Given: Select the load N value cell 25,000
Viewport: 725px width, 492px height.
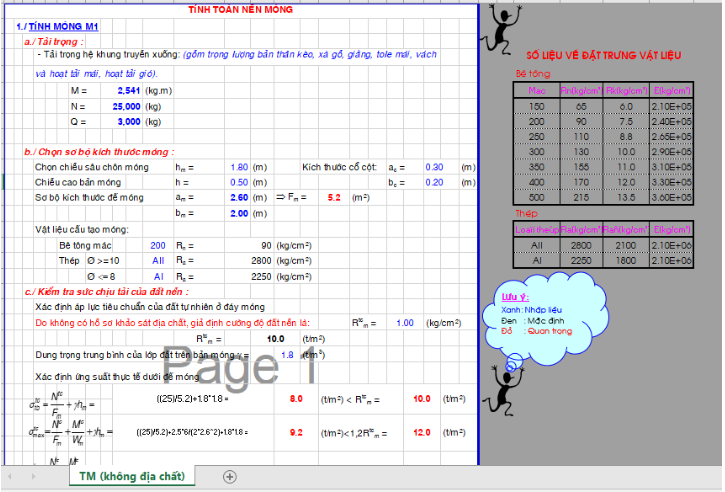Looking at the screenshot, I should (x=126, y=105).
